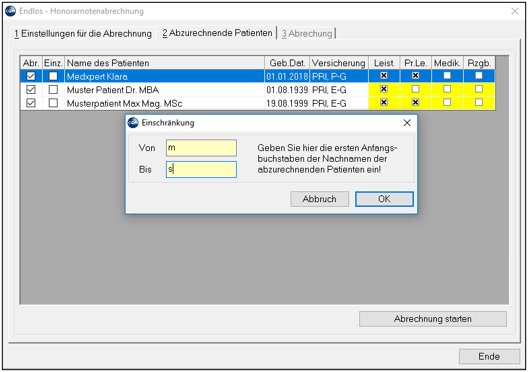Click the CGM logo icon in the Einschränkung title bar
Viewport: 528px width, 372px height.
[133, 123]
